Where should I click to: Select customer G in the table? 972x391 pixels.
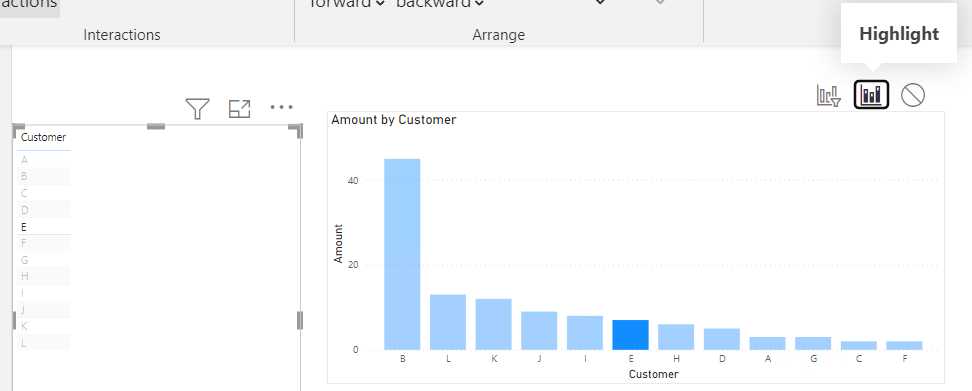(43, 260)
